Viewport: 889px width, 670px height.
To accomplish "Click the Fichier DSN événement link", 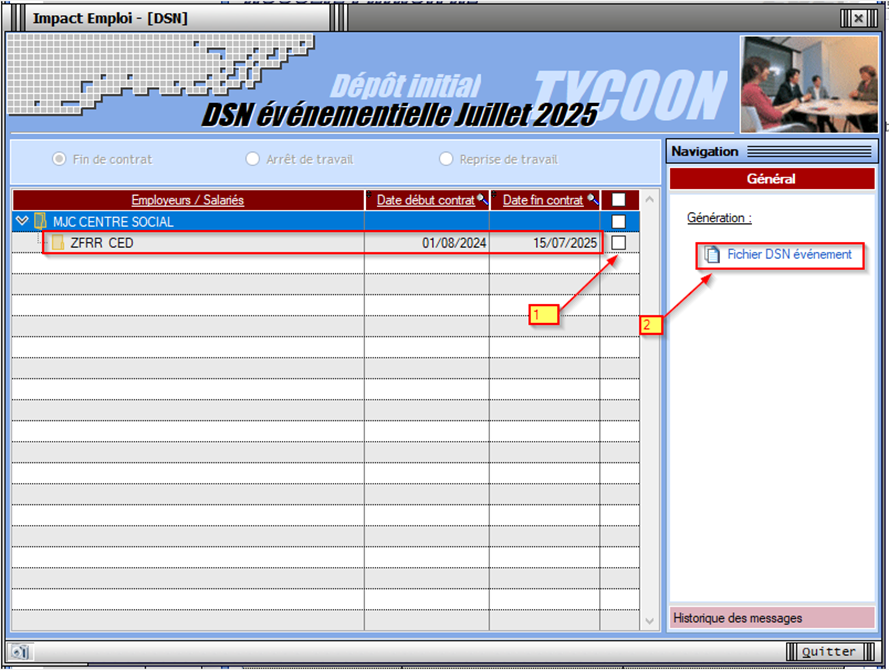I will [789, 255].
